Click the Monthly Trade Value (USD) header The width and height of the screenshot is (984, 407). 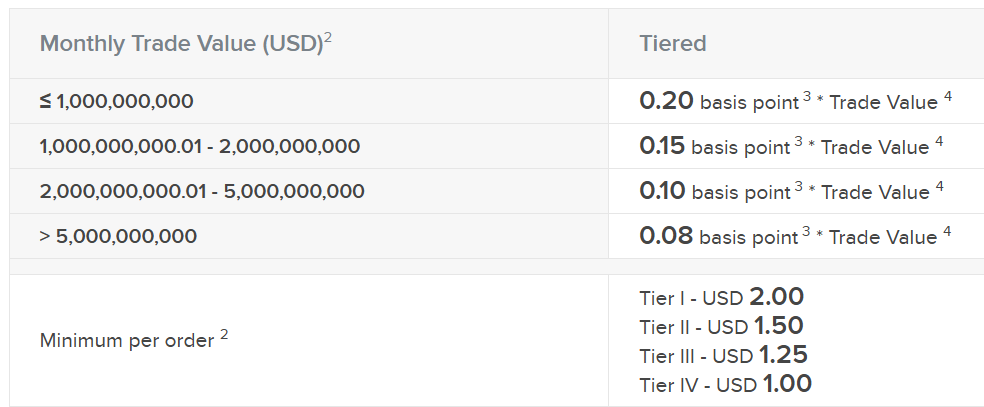click(x=180, y=44)
